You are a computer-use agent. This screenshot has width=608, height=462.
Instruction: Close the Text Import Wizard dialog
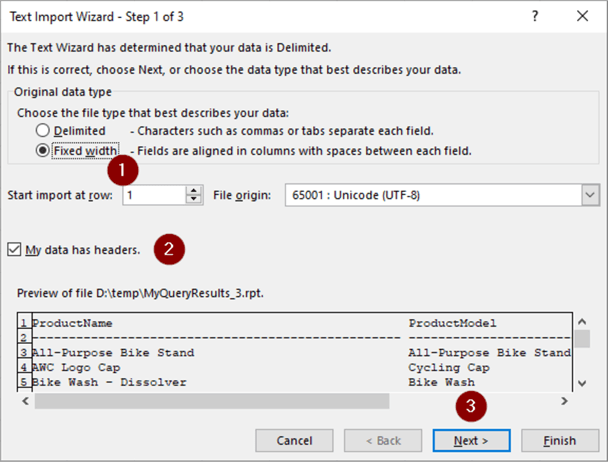[x=583, y=17]
